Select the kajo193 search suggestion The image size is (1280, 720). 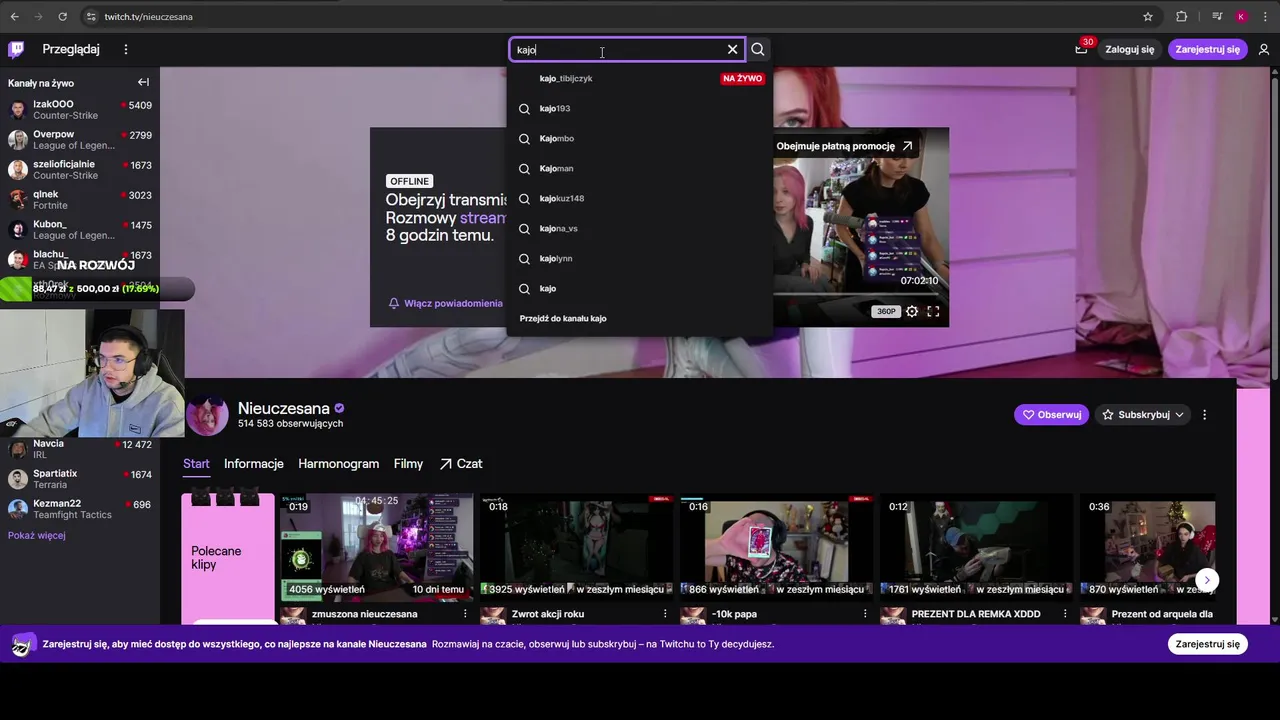640,108
